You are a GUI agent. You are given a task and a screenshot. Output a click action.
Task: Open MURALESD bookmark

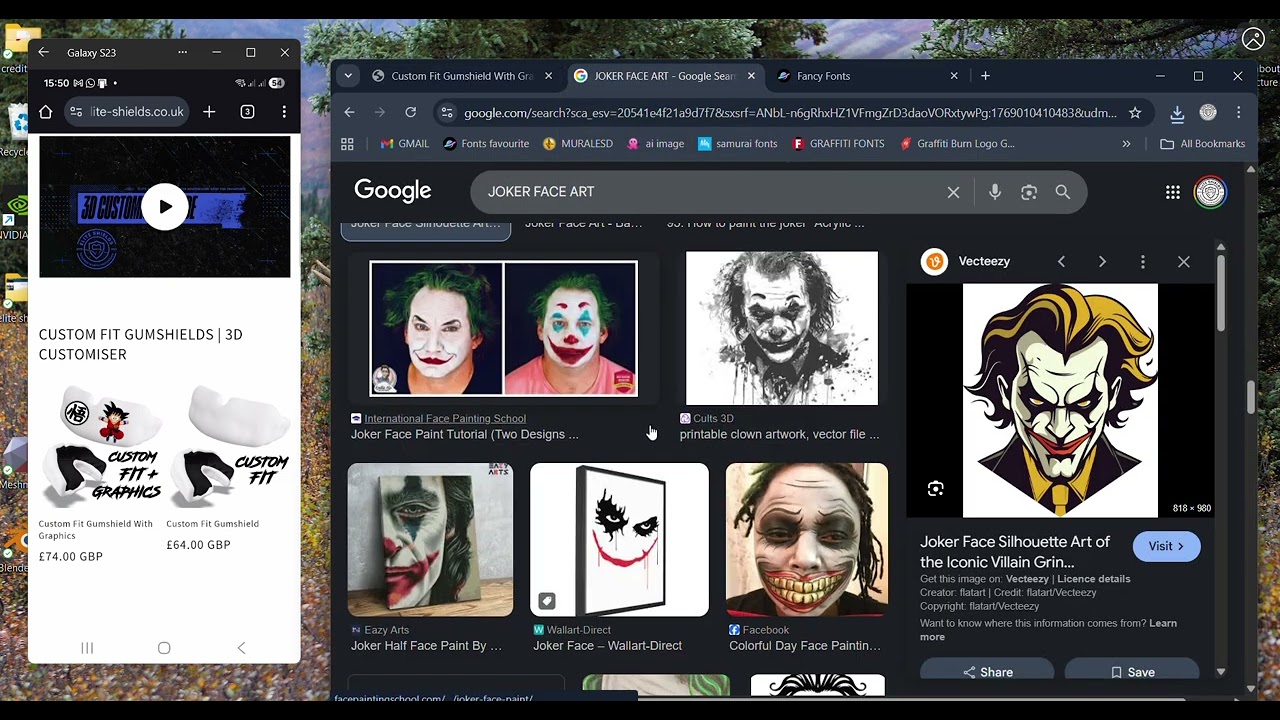(577, 144)
